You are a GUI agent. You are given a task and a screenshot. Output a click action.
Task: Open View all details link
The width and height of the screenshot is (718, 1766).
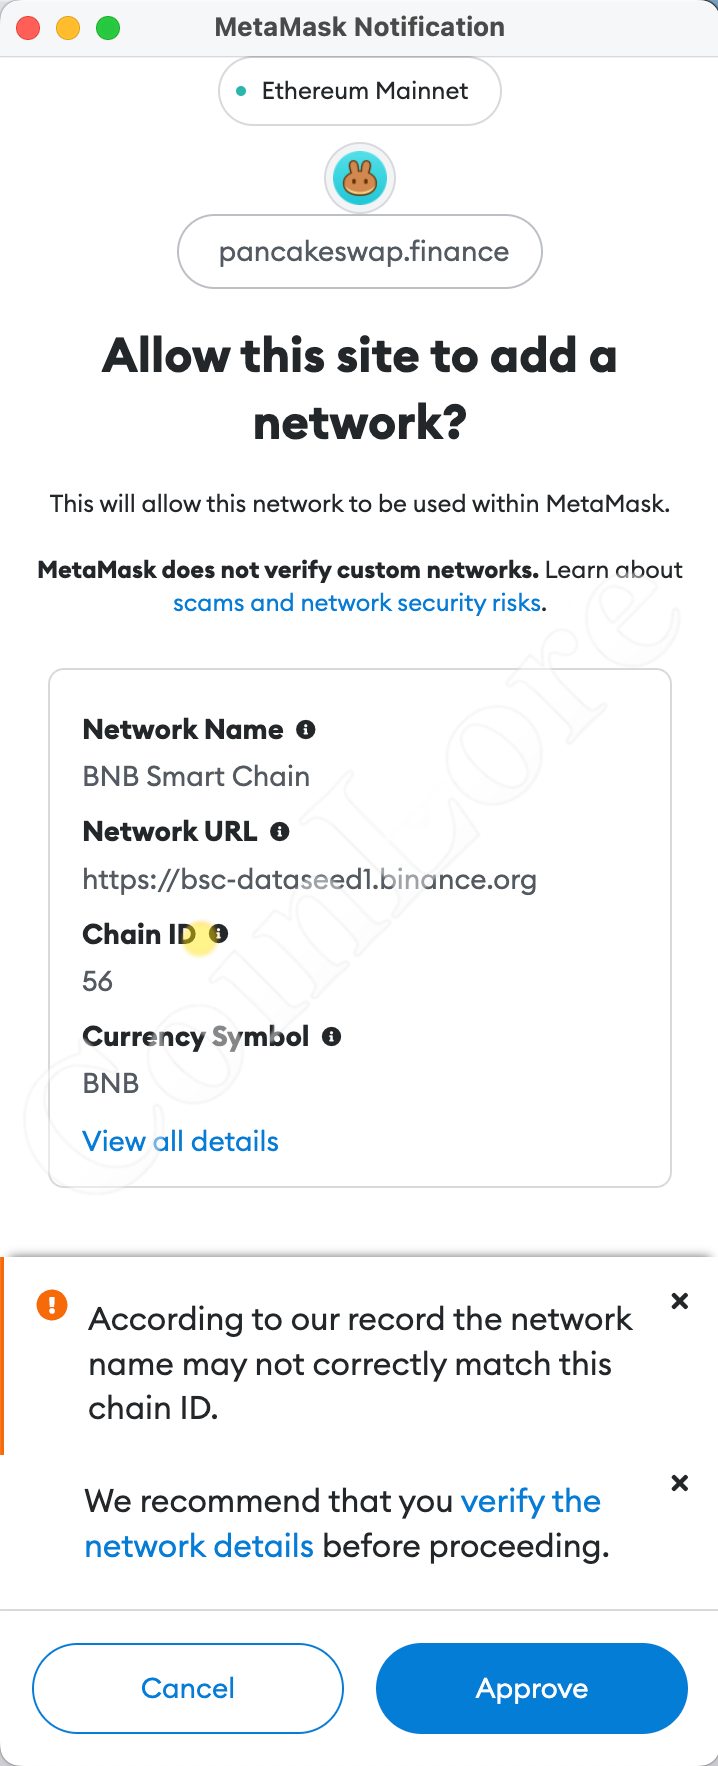point(181,1141)
